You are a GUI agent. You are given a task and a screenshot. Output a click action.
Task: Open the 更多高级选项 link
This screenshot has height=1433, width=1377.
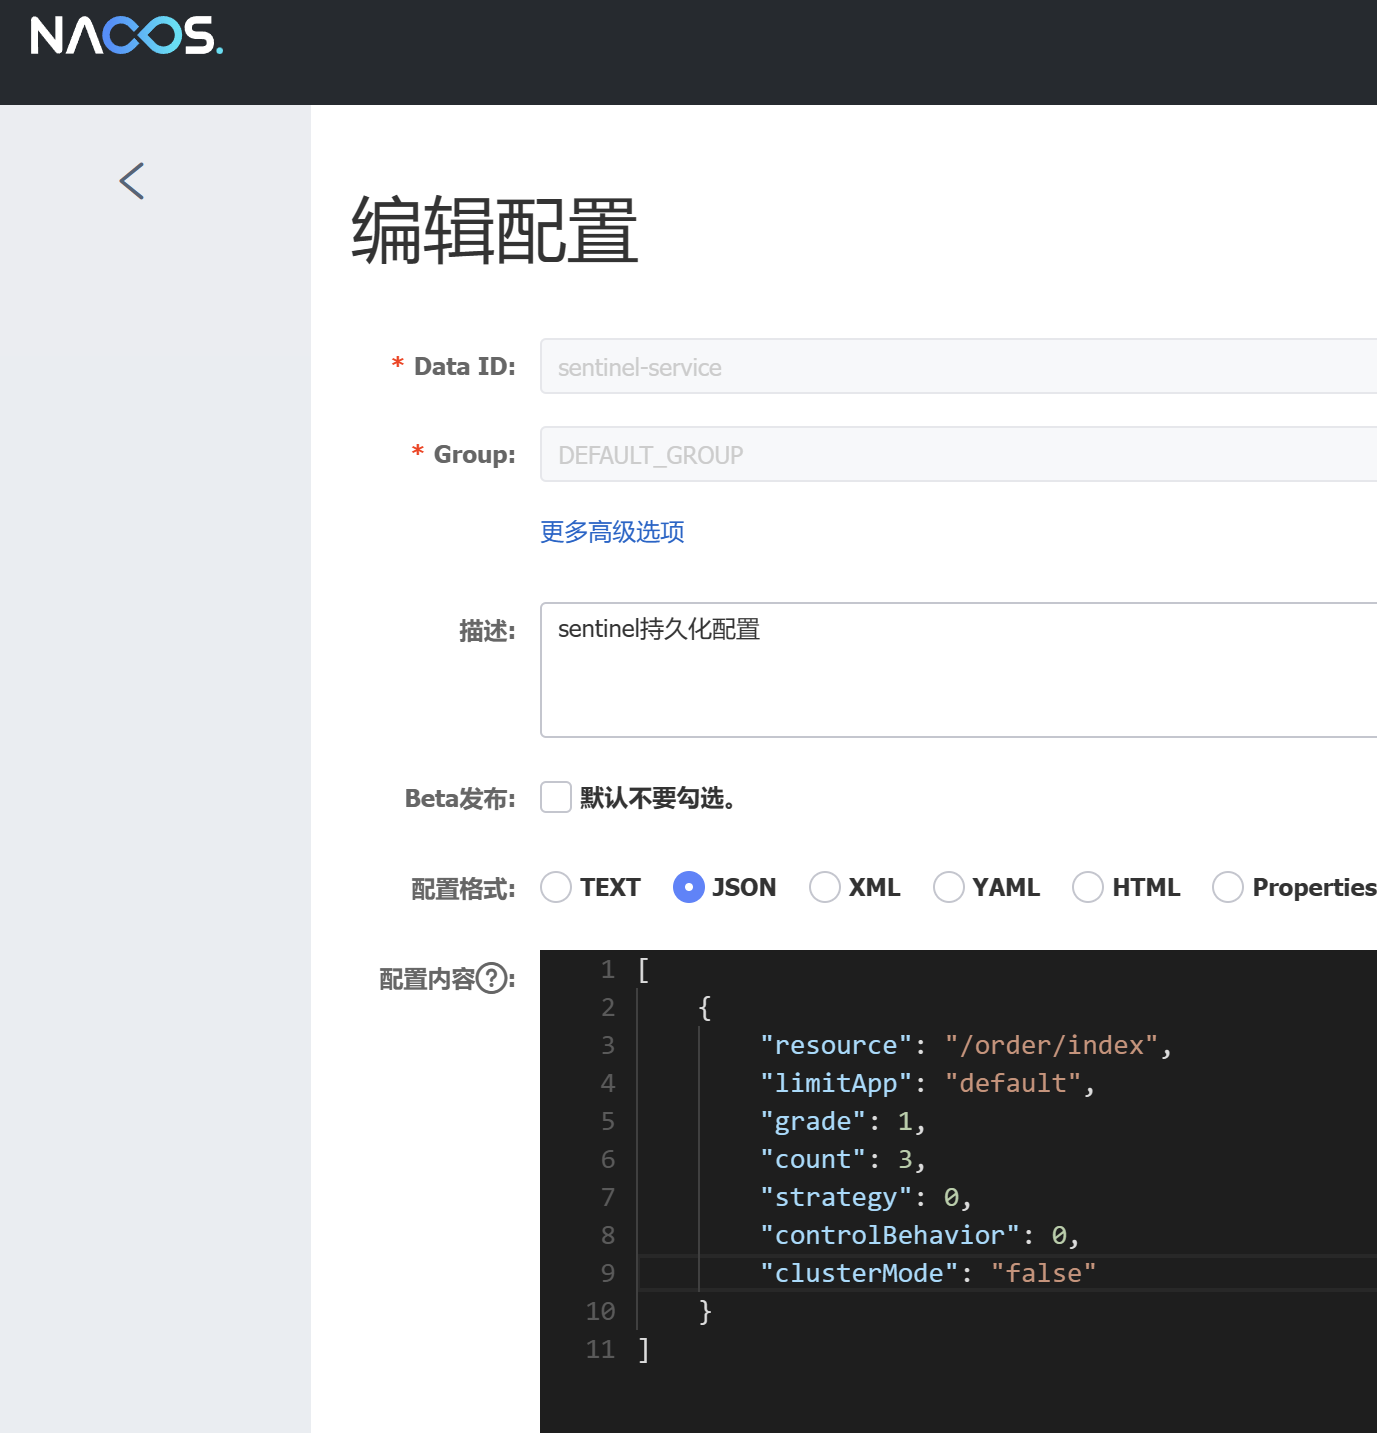[x=612, y=532]
